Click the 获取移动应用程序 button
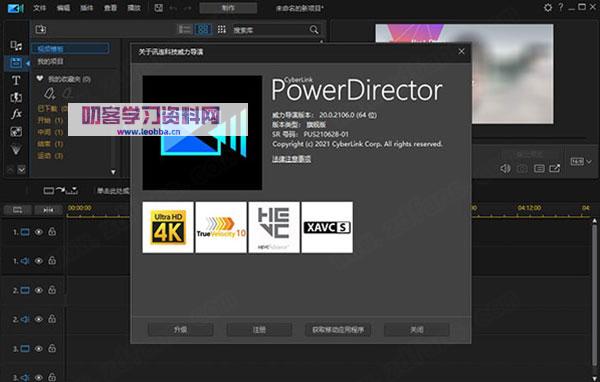The width and height of the screenshot is (600, 382). point(338,330)
